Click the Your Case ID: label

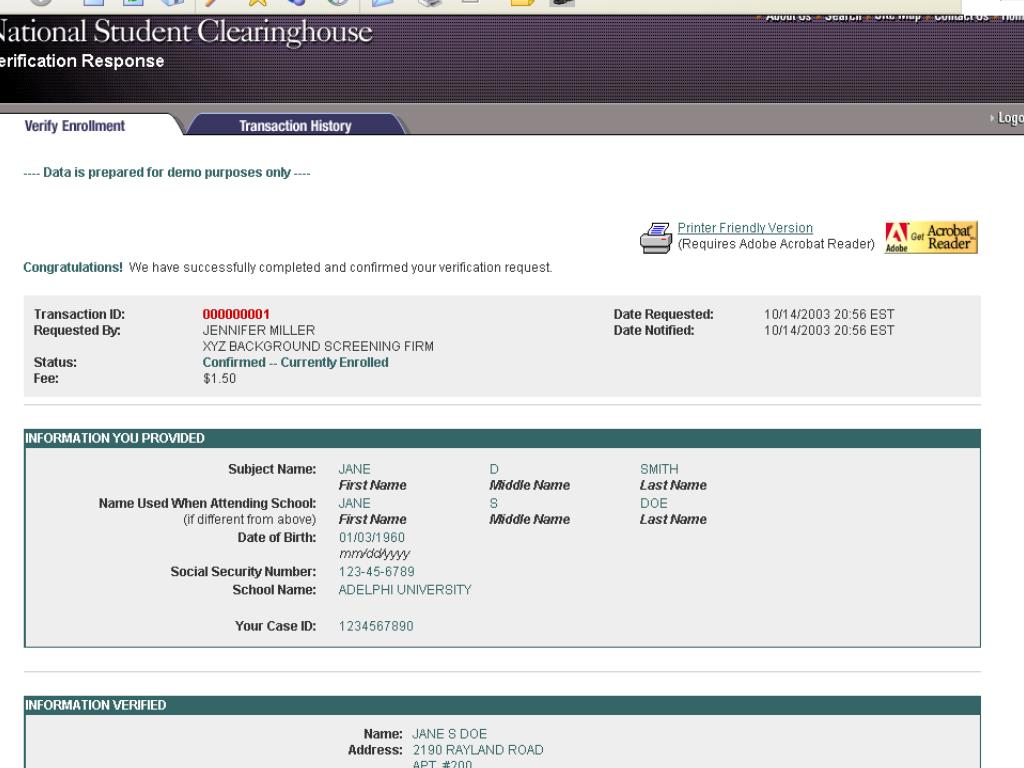click(x=276, y=626)
